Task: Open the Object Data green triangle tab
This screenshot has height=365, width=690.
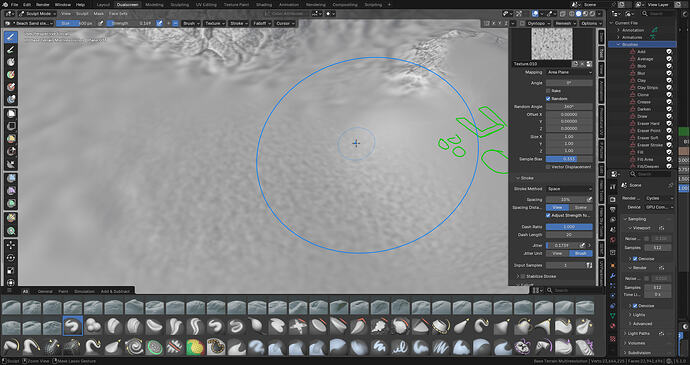Action: 613,316
